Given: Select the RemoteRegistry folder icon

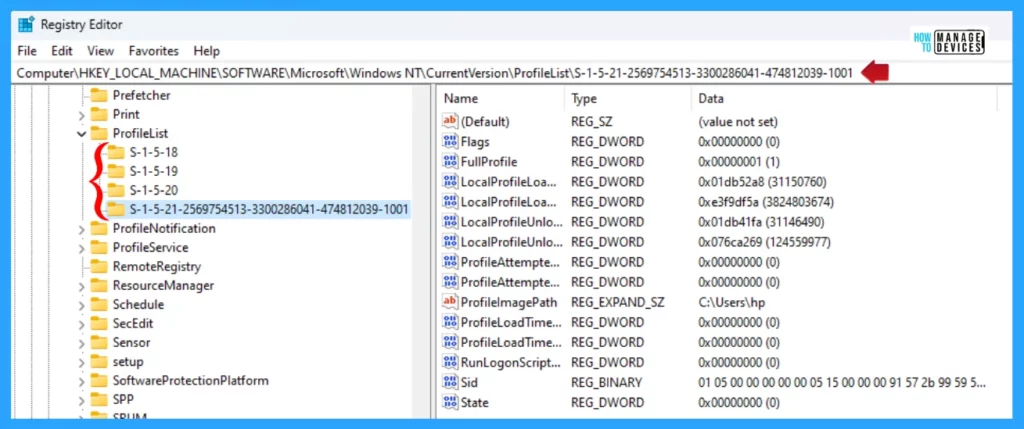Looking at the screenshot, I should tap(99, 266).
